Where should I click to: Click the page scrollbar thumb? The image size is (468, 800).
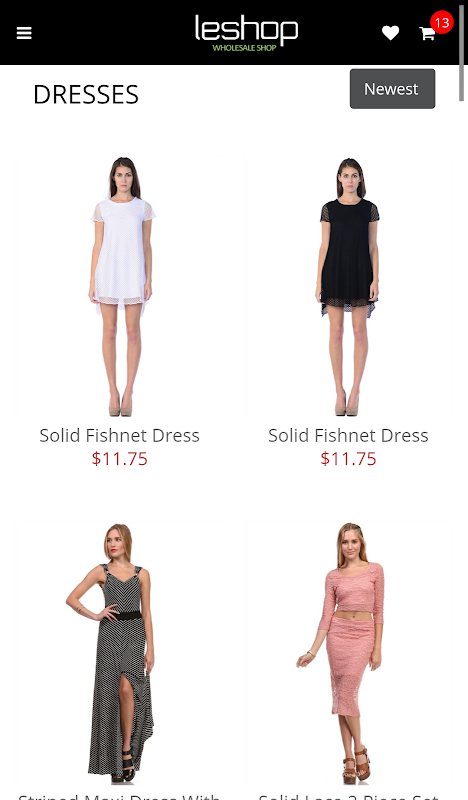[462, 51]
